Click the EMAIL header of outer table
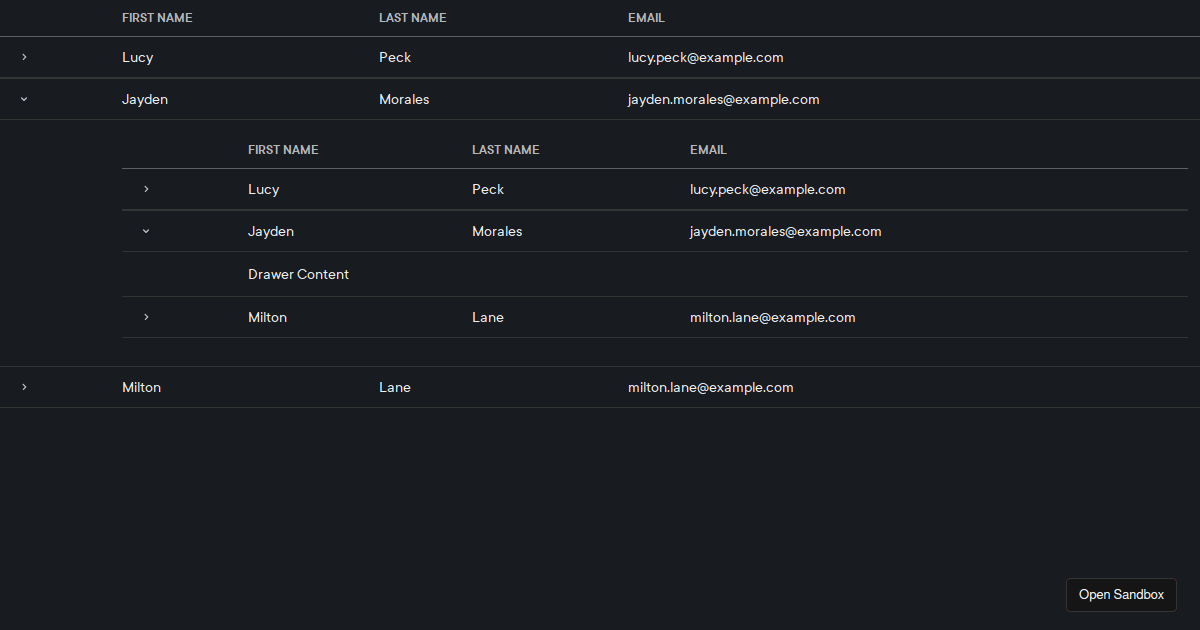This screenshot has height=630, width=1200. [x=646, y=17]
